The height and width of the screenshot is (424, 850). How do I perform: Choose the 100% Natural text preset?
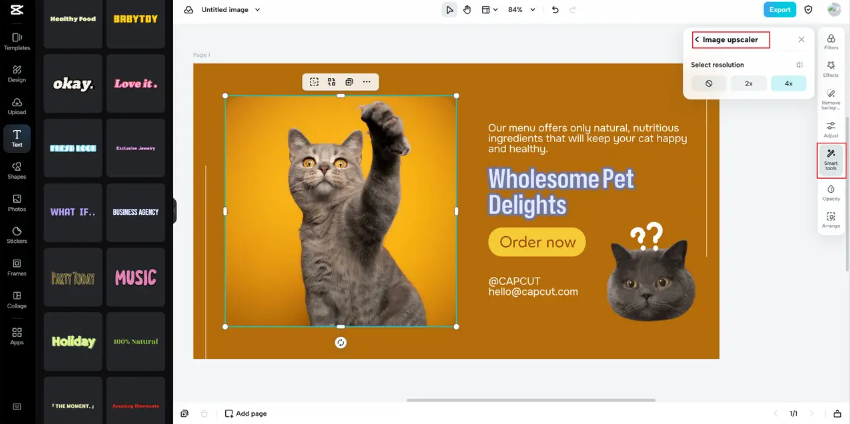pyautogui.click(x=136, y=342)
